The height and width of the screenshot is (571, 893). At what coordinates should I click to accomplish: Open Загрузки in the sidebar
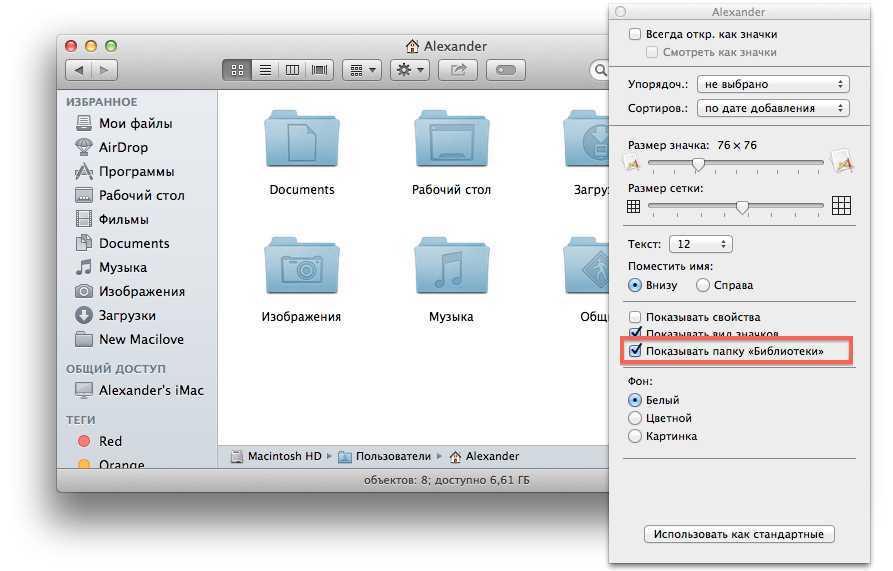(x=116, y=315)
